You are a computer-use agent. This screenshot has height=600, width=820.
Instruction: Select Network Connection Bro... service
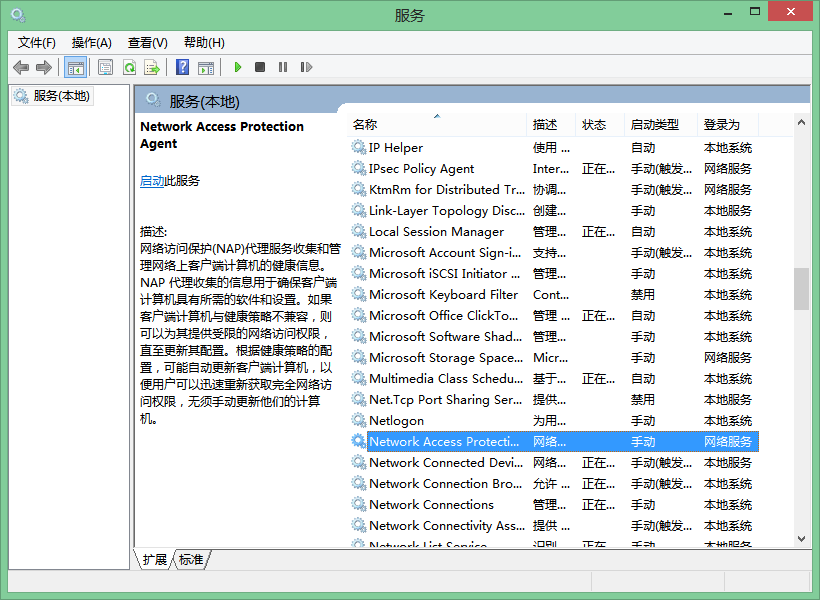point(553,483)
